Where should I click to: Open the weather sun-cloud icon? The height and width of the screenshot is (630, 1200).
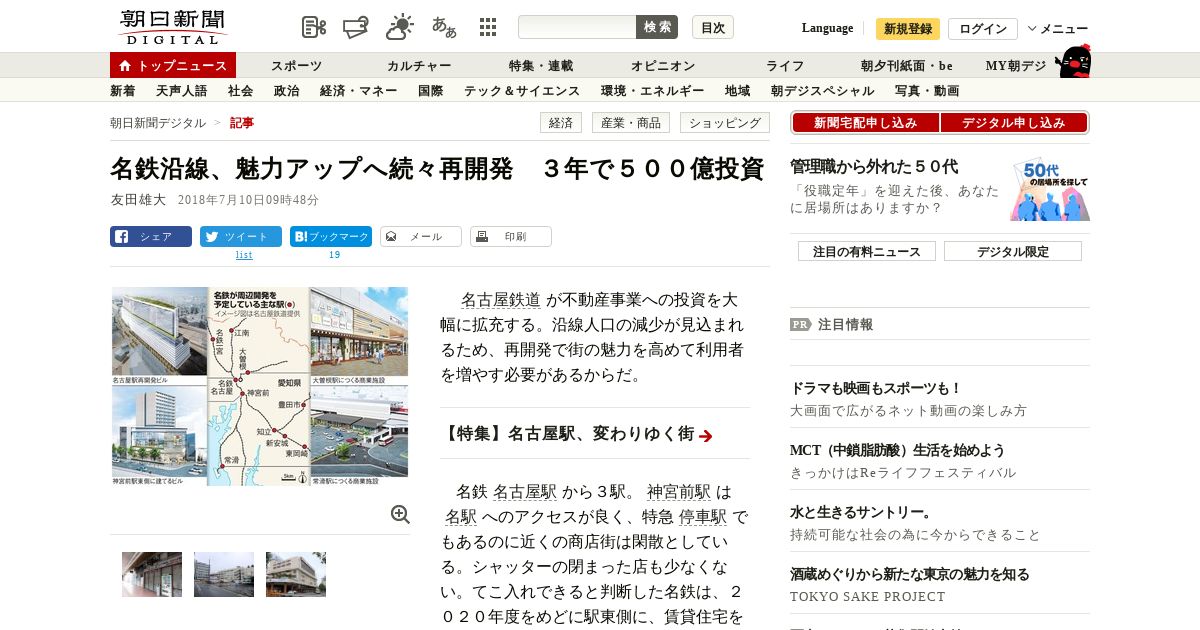pyautogui.click(x=400, y=27)
